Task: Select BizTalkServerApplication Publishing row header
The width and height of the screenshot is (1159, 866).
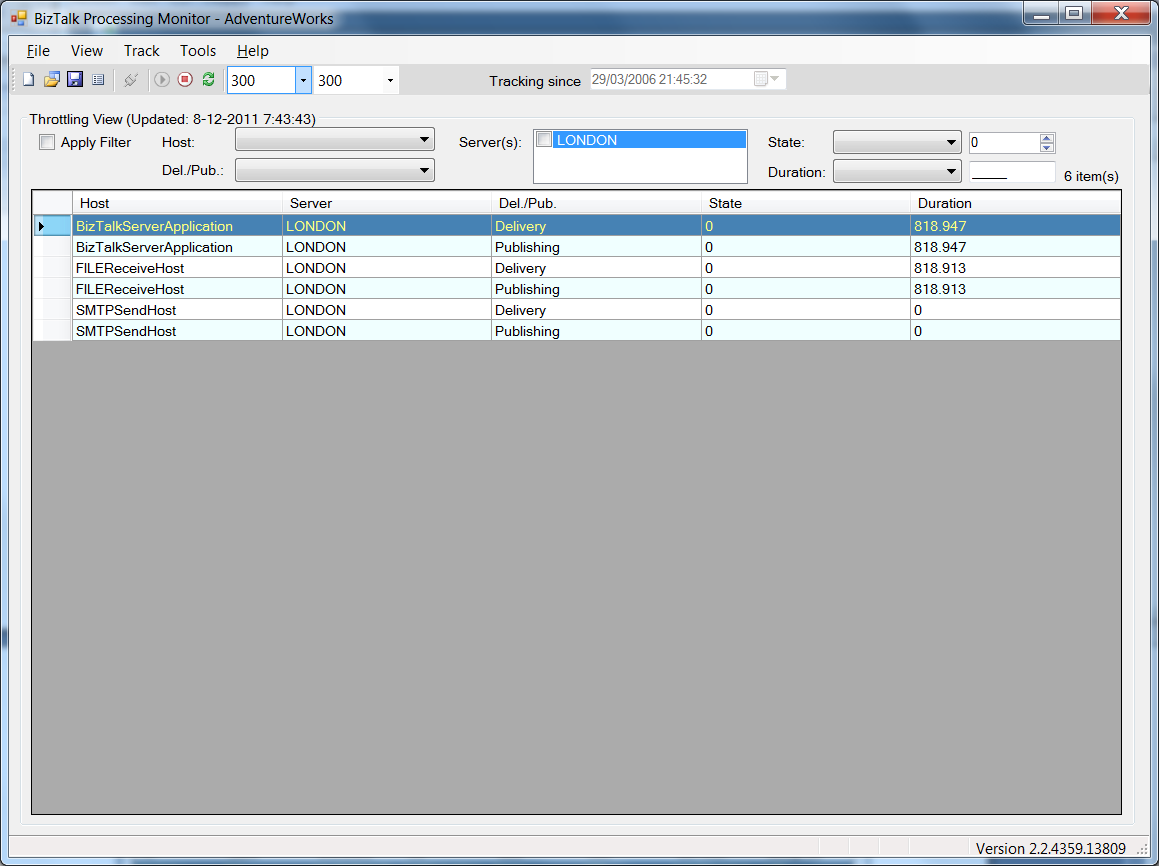Action: pyautogui.click(x=52, y=247)
